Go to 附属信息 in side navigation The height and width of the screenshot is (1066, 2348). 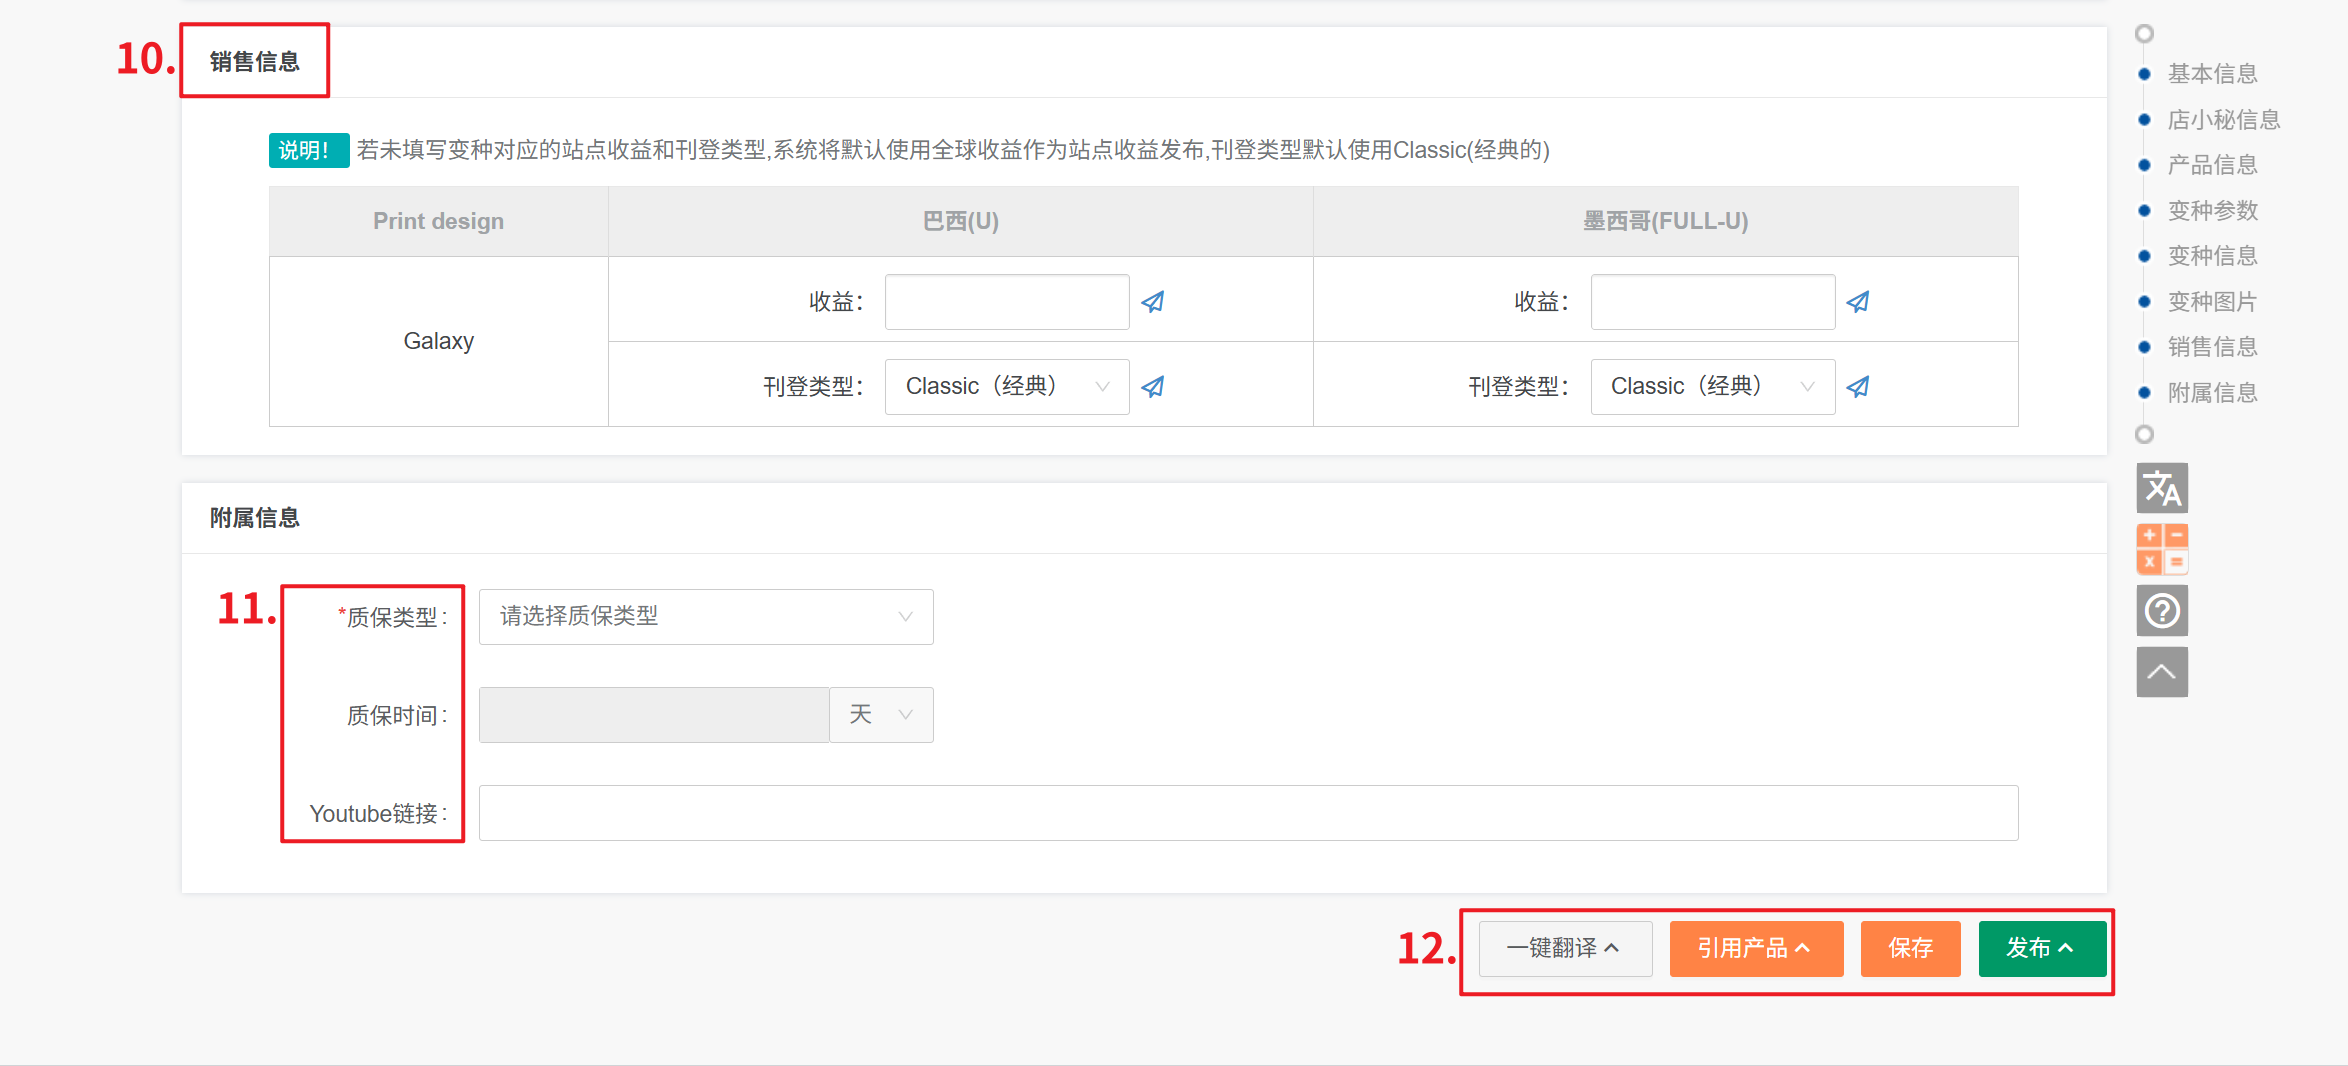coord(2211,393)
